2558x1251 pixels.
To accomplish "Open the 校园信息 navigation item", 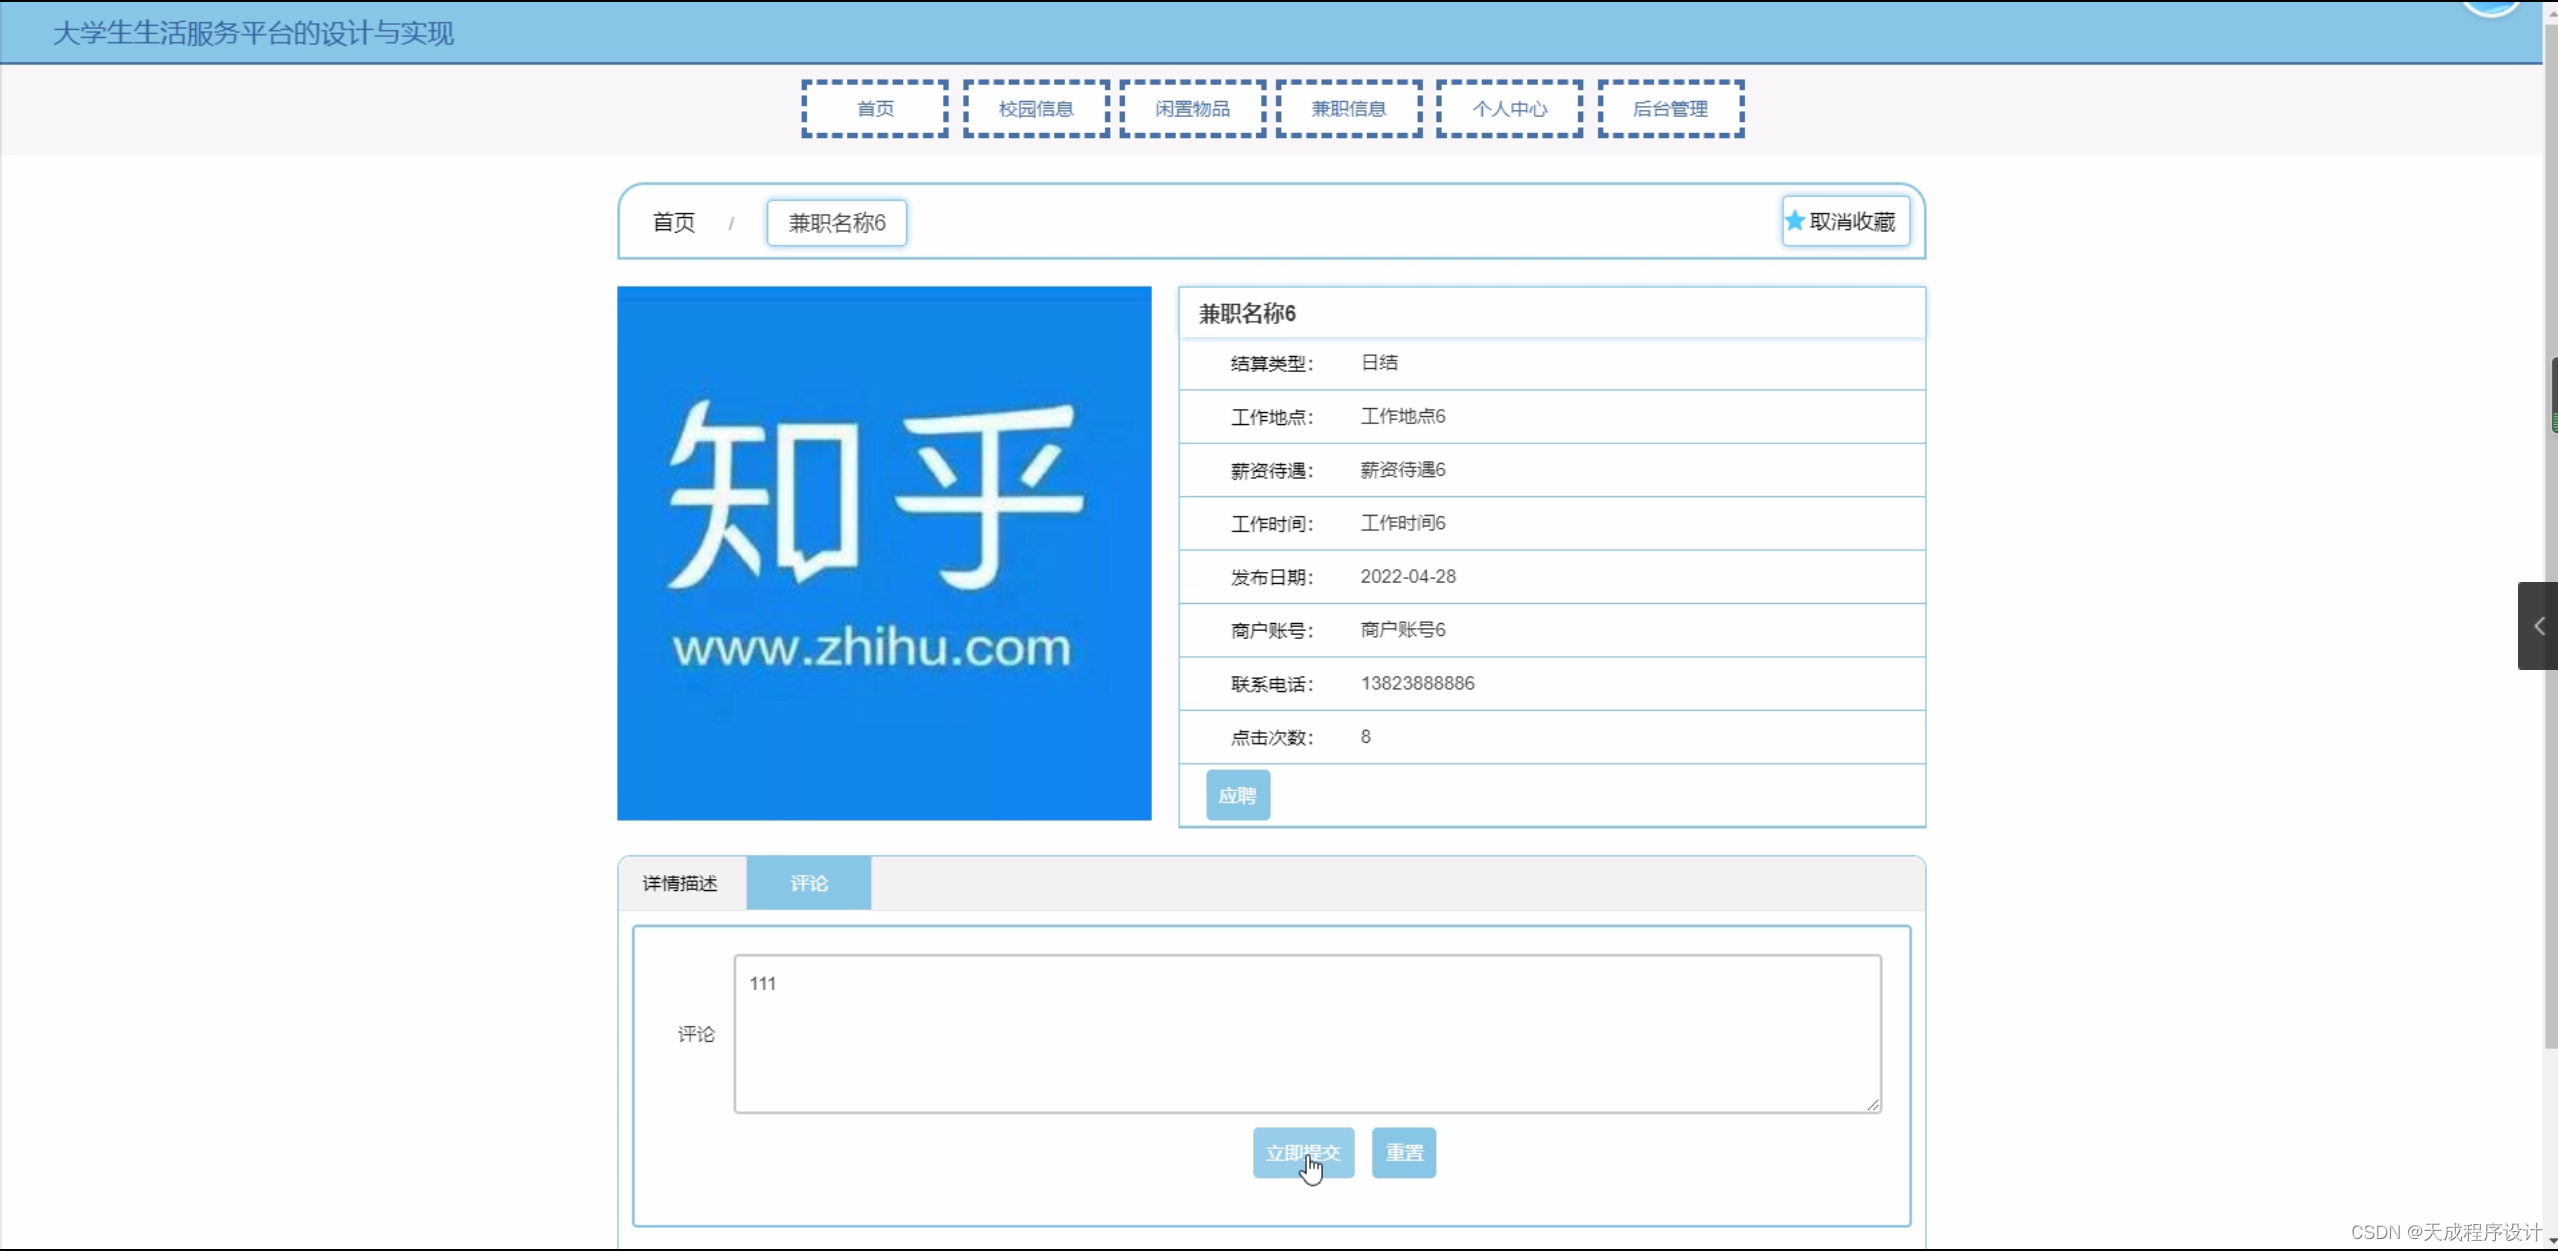I will coord(1036,109).
